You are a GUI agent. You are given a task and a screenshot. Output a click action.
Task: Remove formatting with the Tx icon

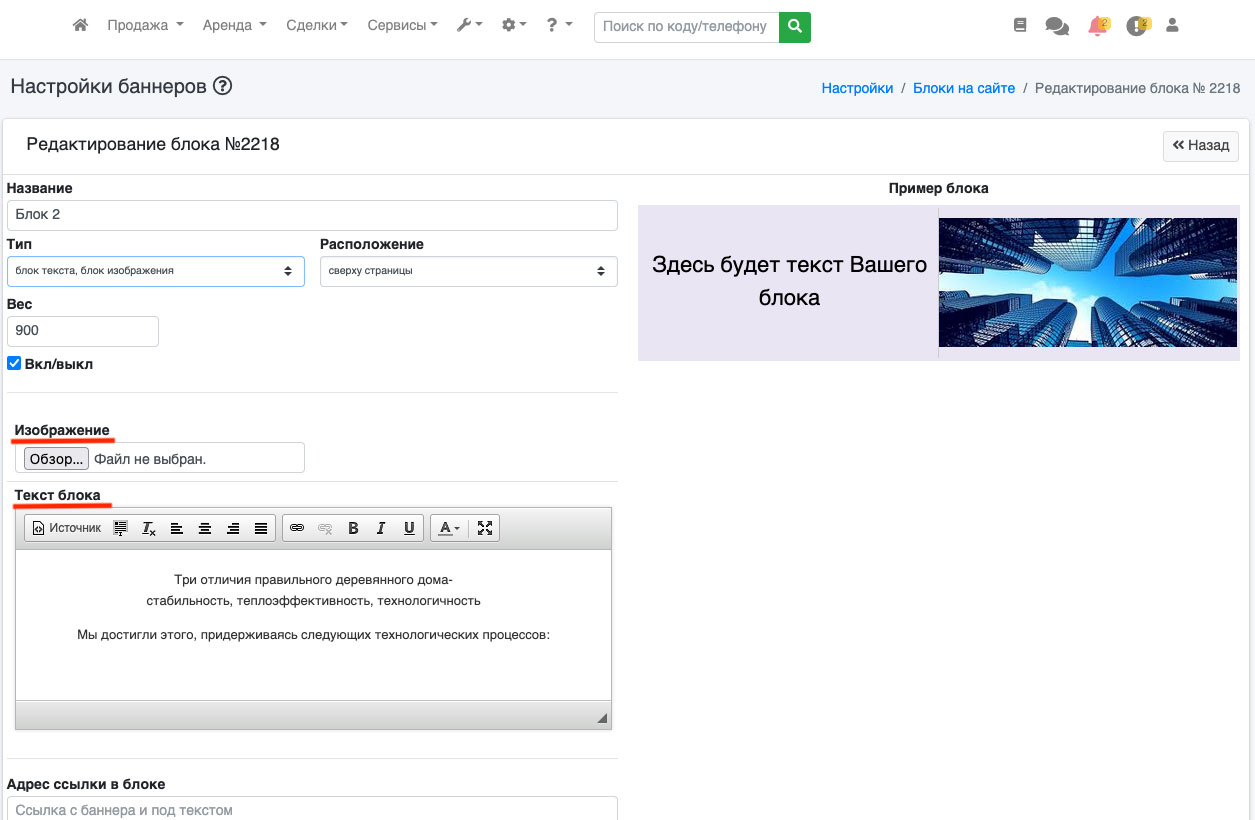[x=149, y=528]
